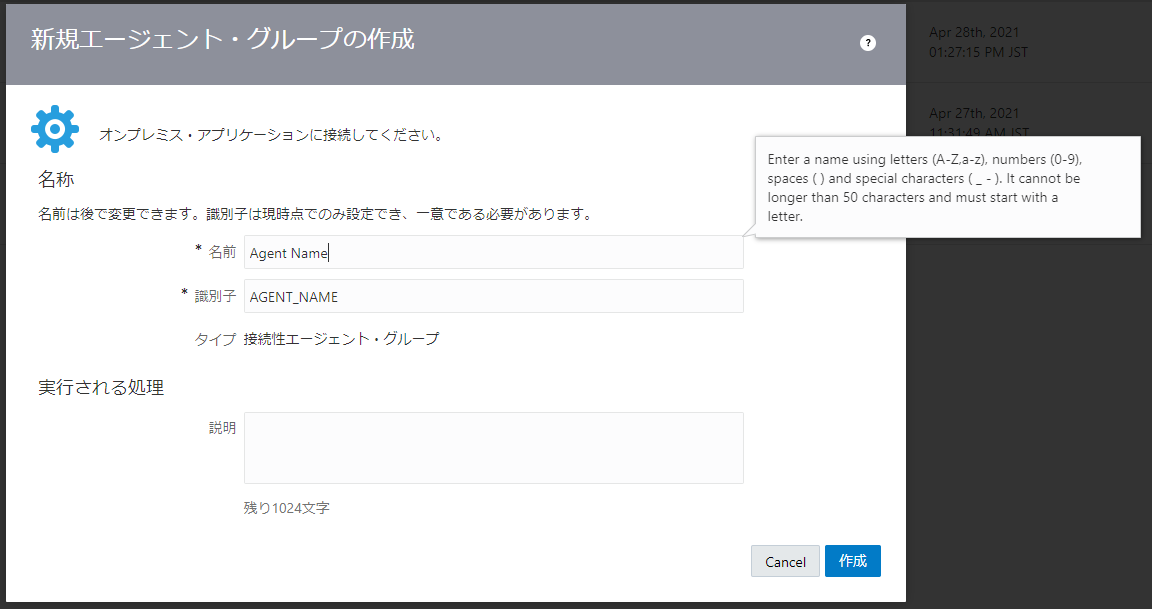1152x609 pixels.
Task: Click the 作成 button
Action: [852, 561]
